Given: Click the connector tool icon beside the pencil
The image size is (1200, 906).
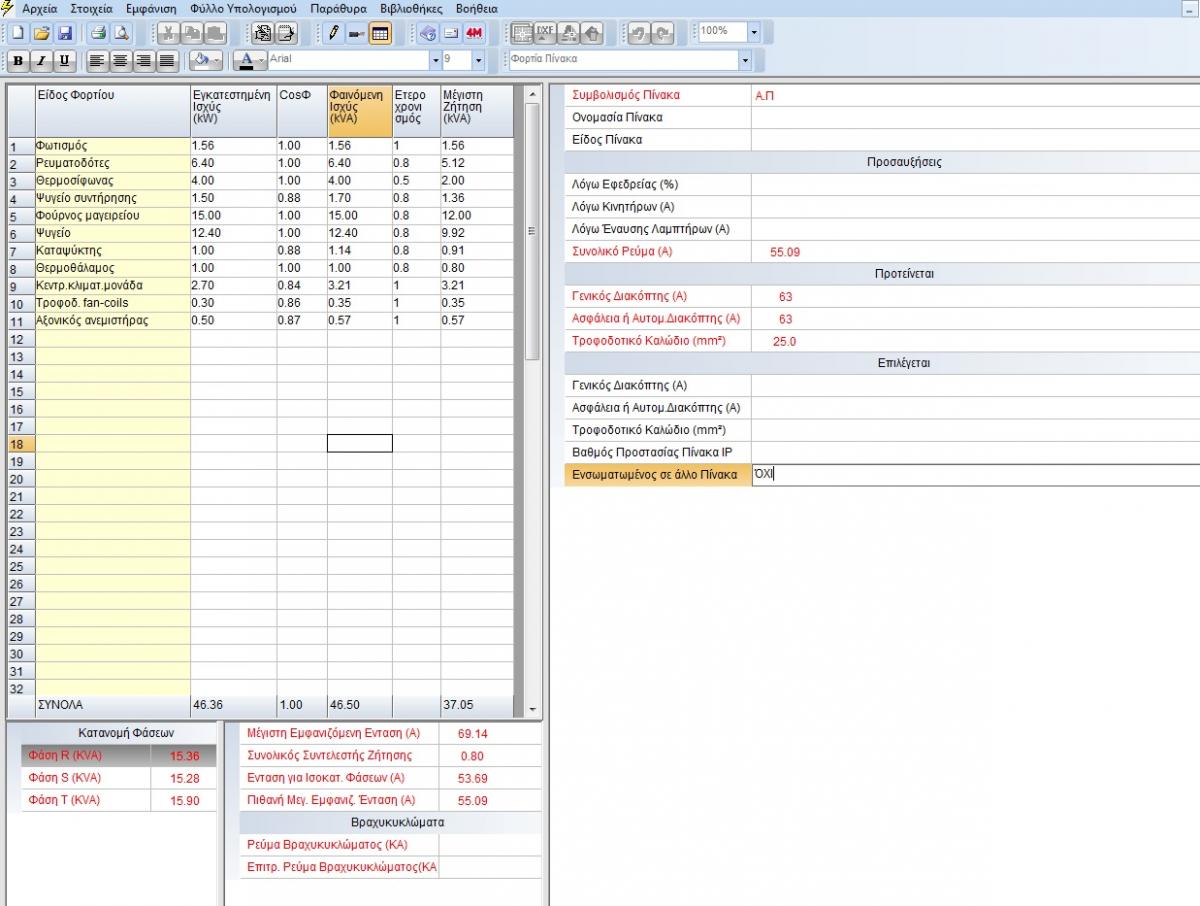Looking at the screenshot, I should point(357,33).
